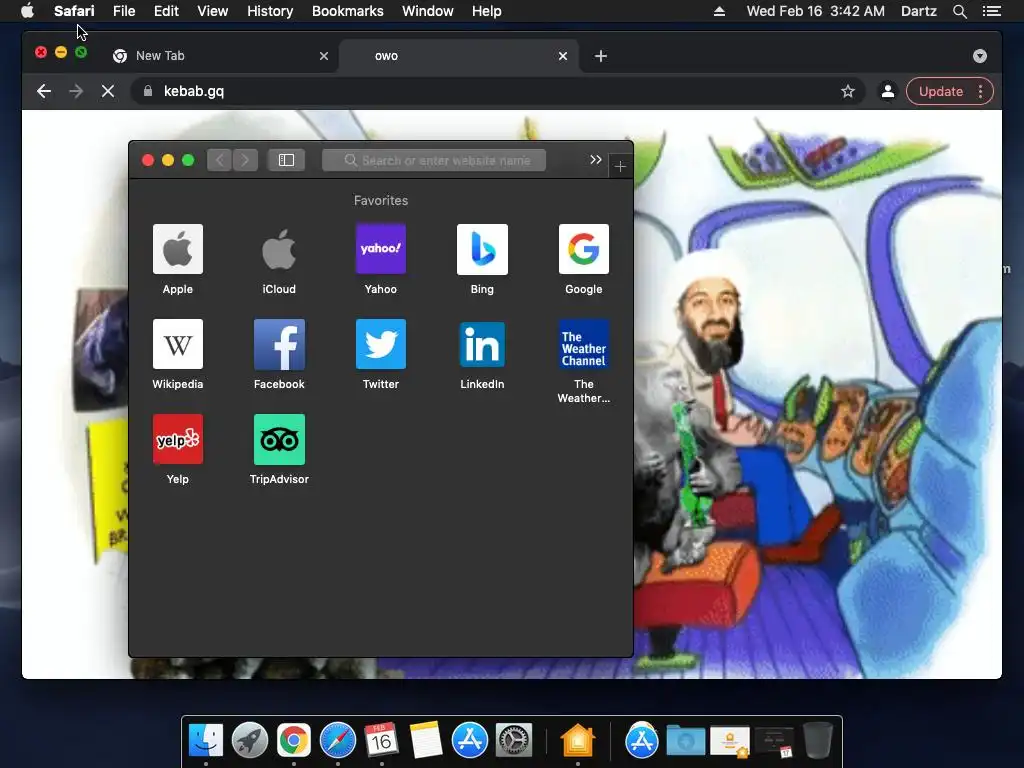Open the Edit menu
Image resolution: width=1024 pixels, height=768 pixels.
pos(166,11)
